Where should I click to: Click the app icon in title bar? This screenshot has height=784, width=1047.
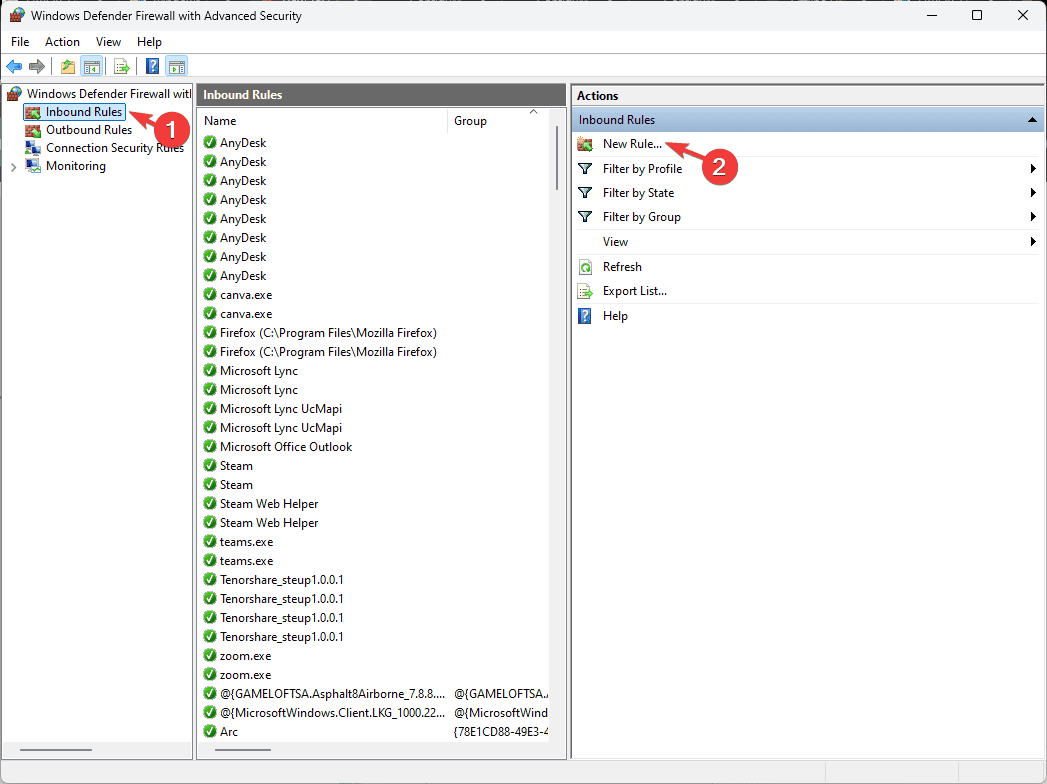tap(17, 15)
